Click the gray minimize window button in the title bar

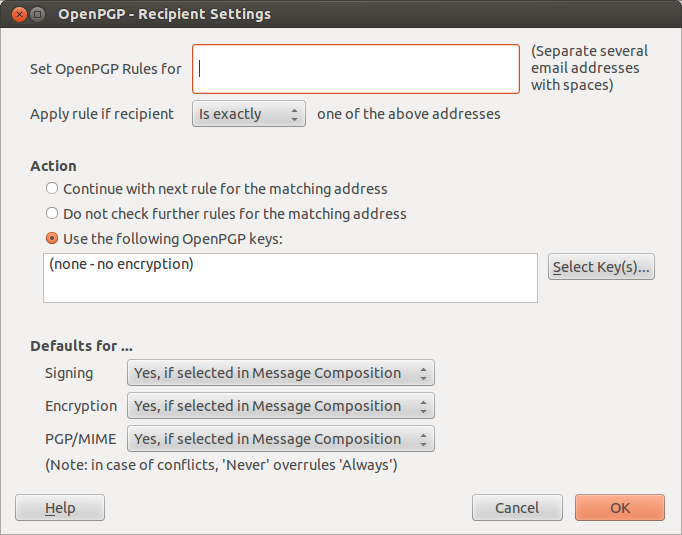(38, 14)
